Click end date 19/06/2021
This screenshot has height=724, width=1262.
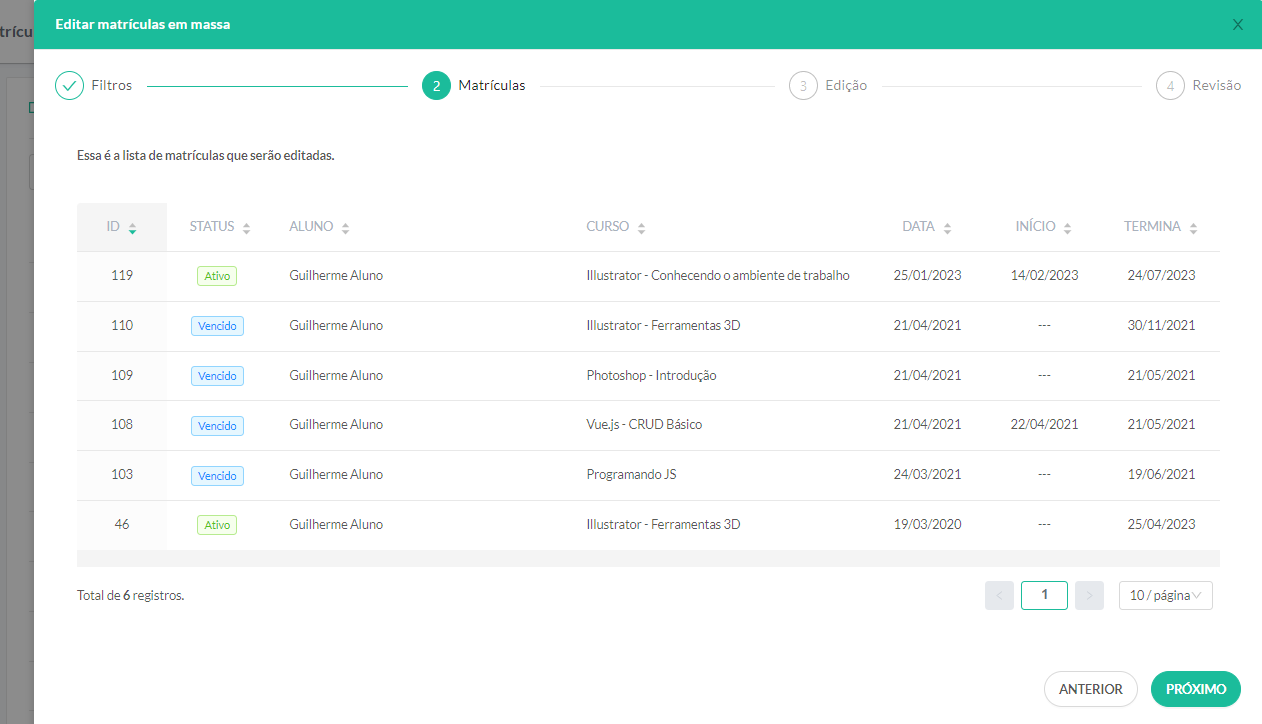1161,475
